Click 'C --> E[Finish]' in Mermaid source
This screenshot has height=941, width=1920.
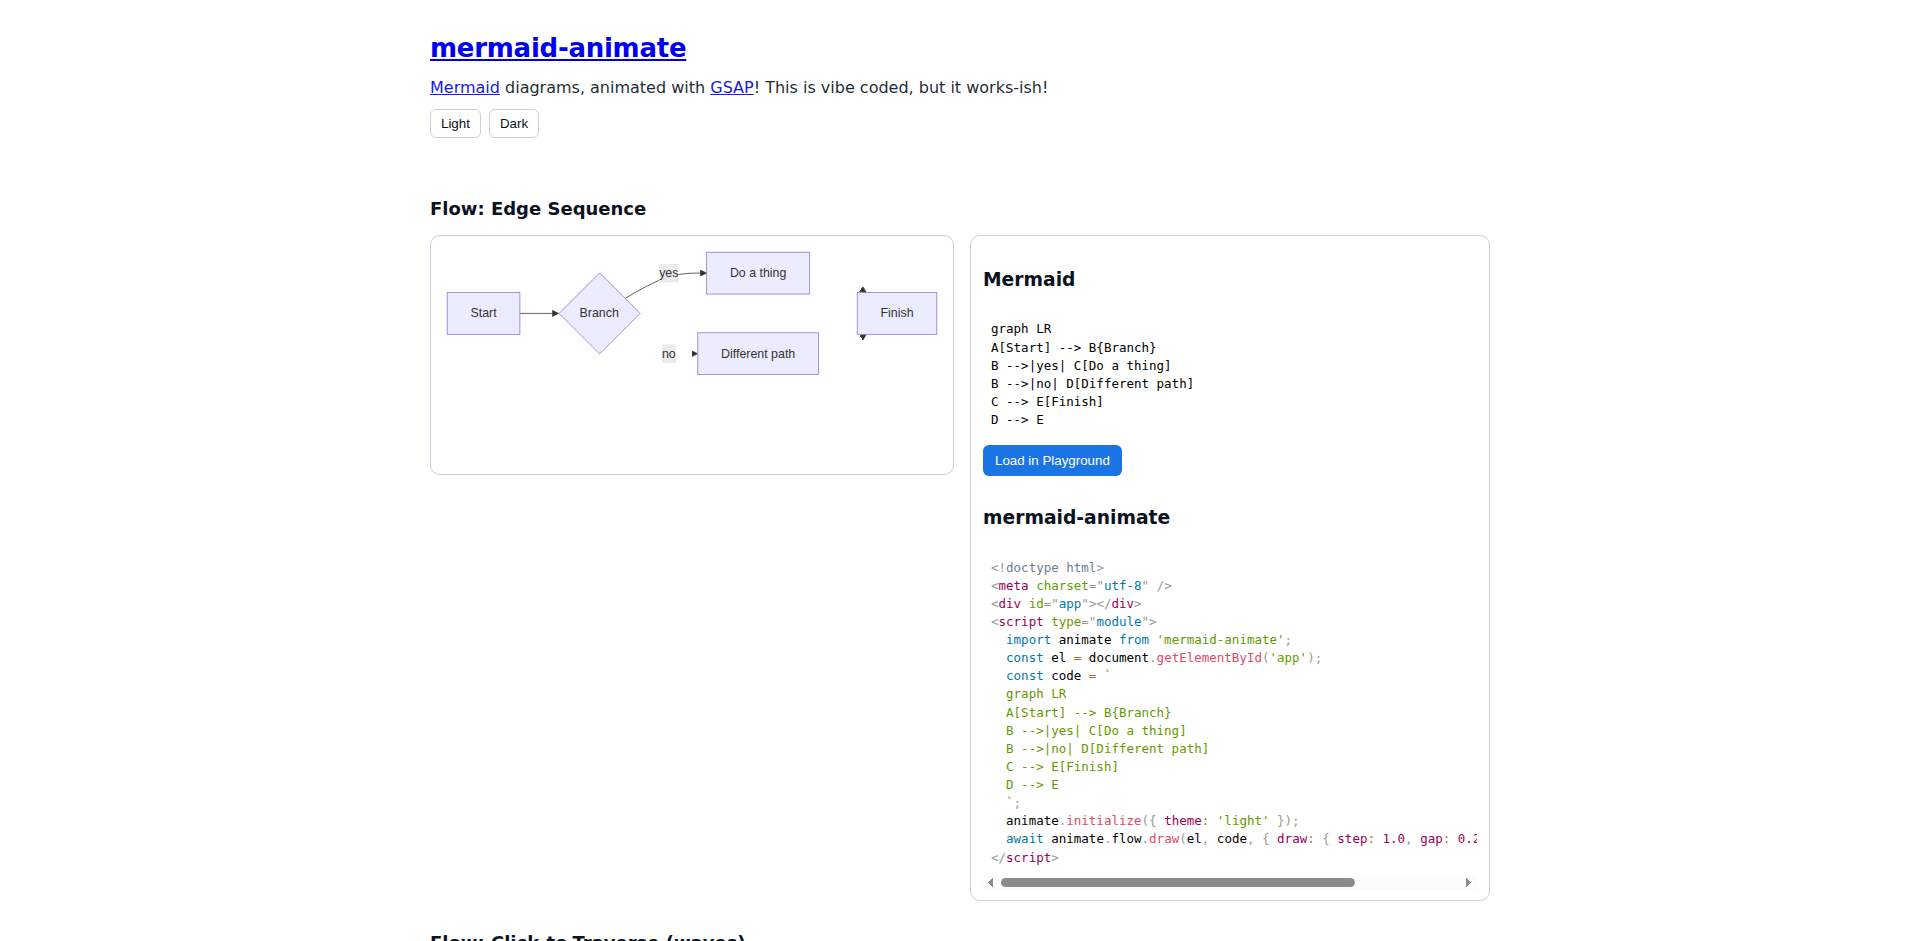1047,402
